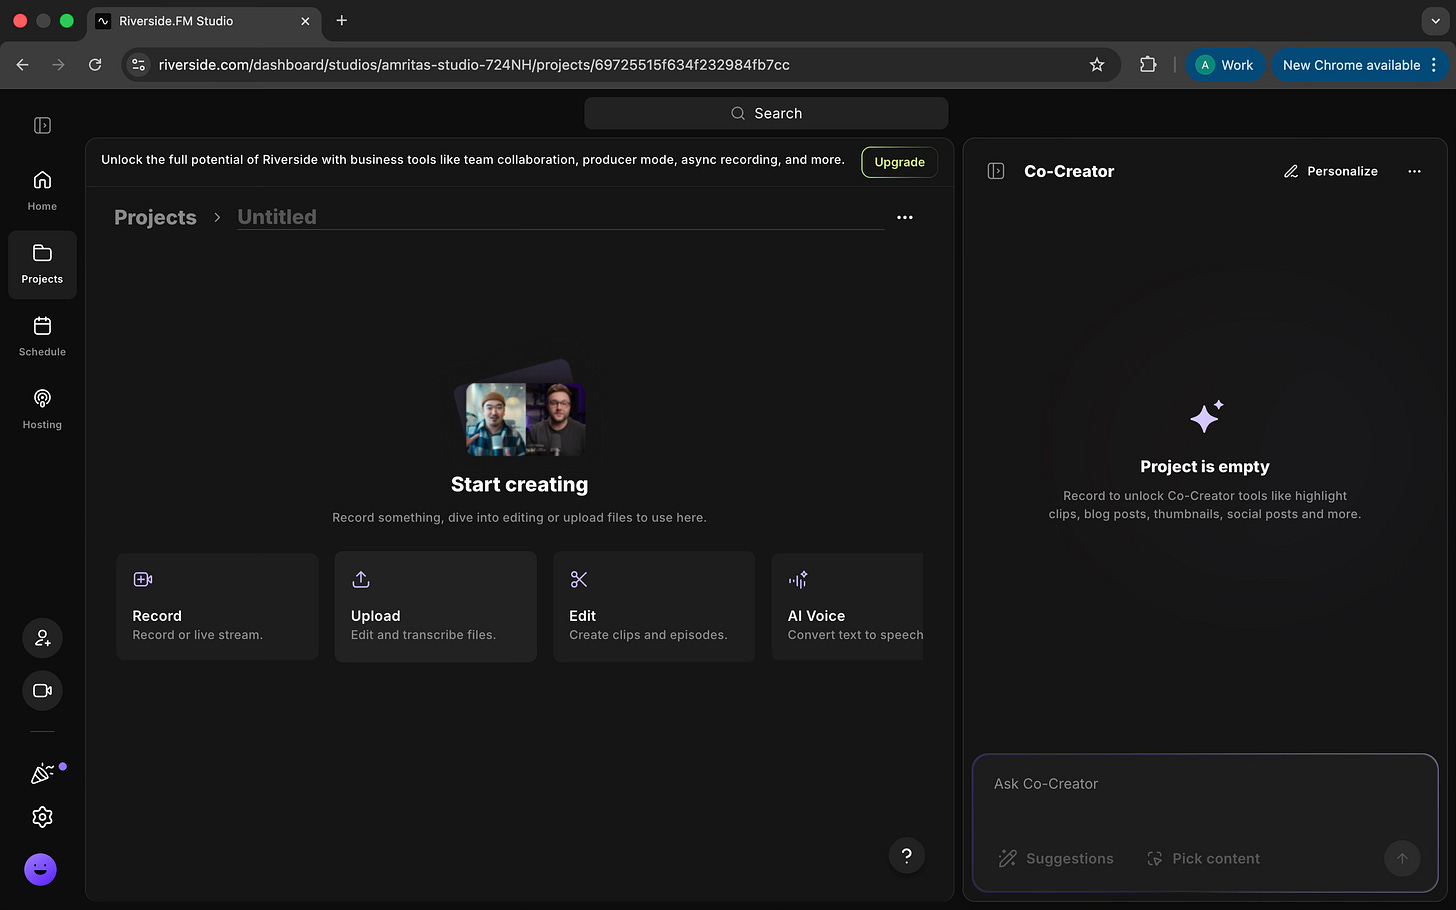1456x910 pixels.
Task: Click the Untitled project name field
Action: pyautogui.click(x=560, y=217)
